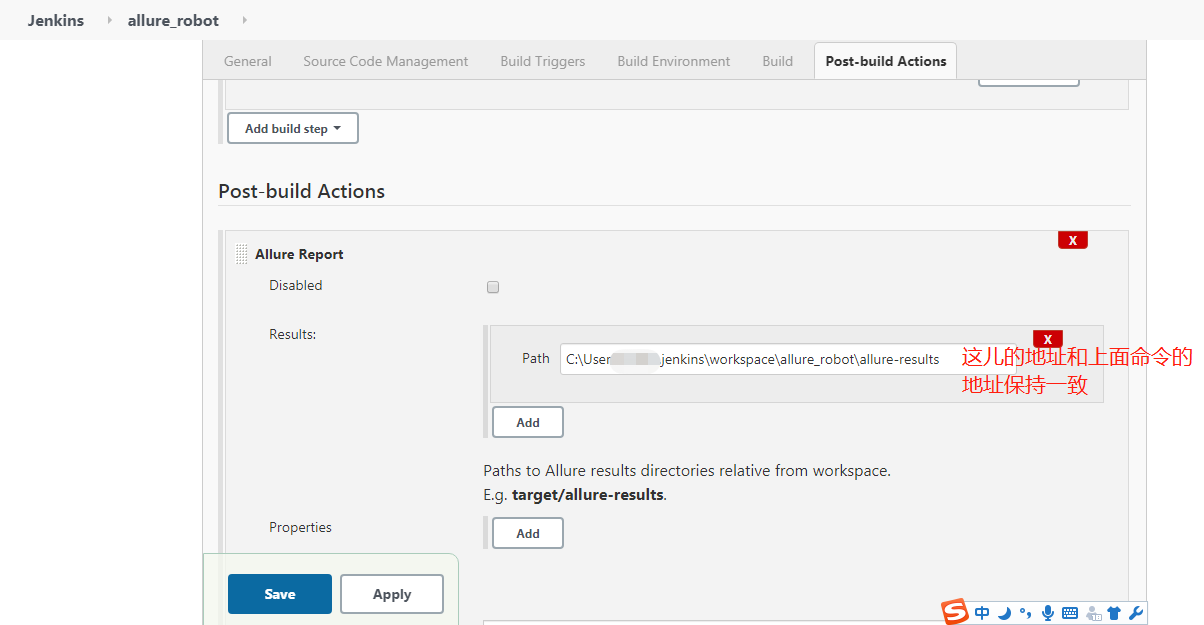
Task: Click the Sogou user account icon
Action: point(1092,612)
